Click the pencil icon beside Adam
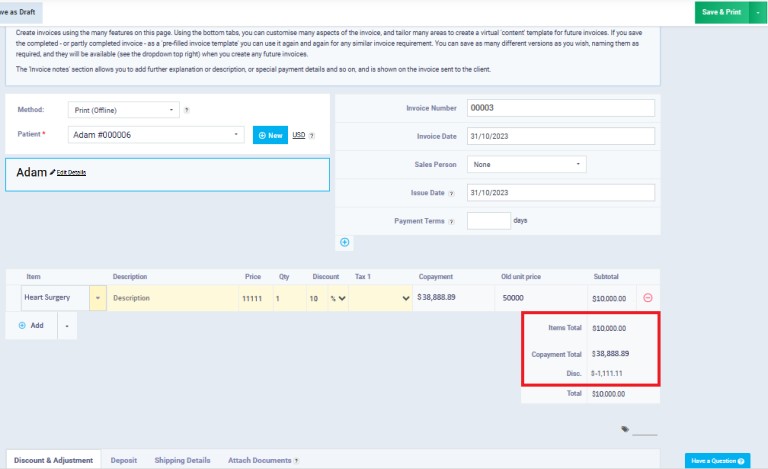Viewport: 768px width, 469px height. pos(52,172)
